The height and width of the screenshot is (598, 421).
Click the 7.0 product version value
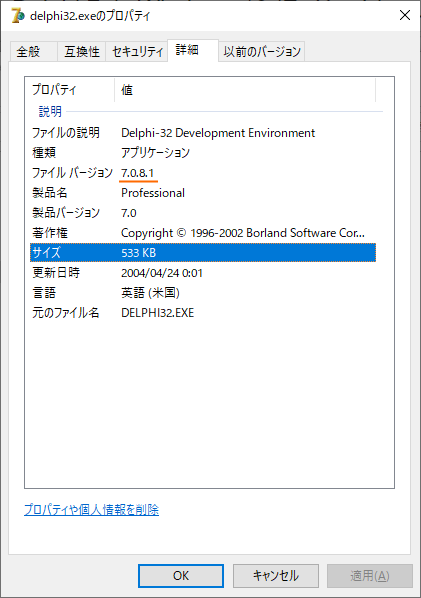pyautogui.click(x=129, y=213)
